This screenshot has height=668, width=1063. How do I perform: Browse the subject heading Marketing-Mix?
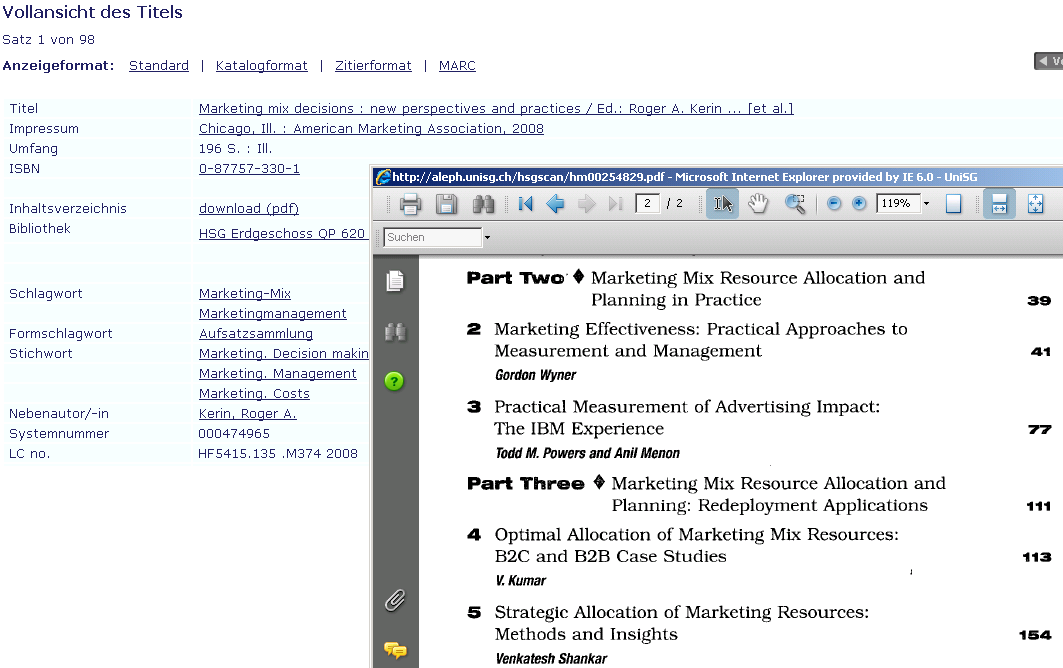(245, 294)
